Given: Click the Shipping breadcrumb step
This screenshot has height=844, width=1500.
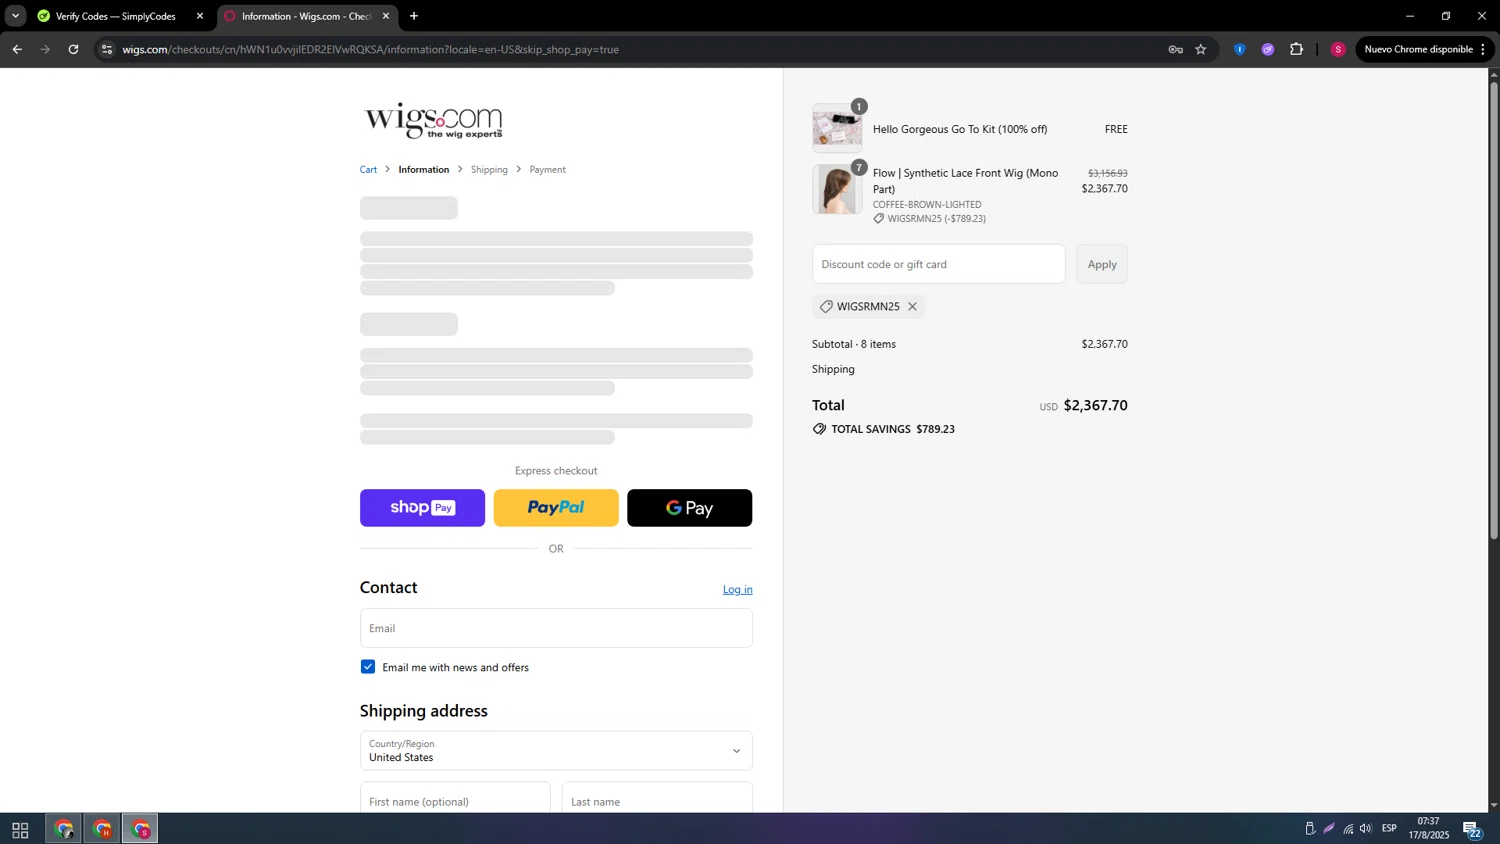Looking at the screenshot, I should 489,170.
